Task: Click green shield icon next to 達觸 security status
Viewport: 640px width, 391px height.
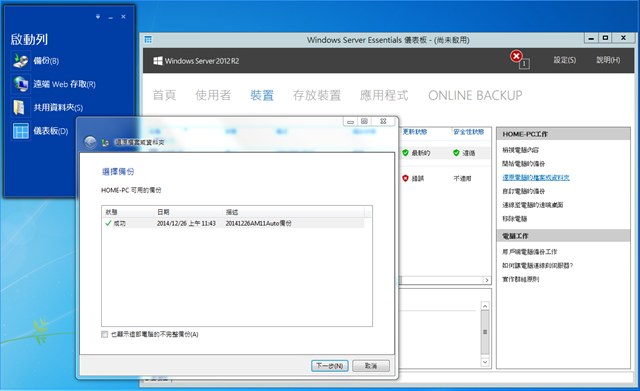Action: coord(456,153)
